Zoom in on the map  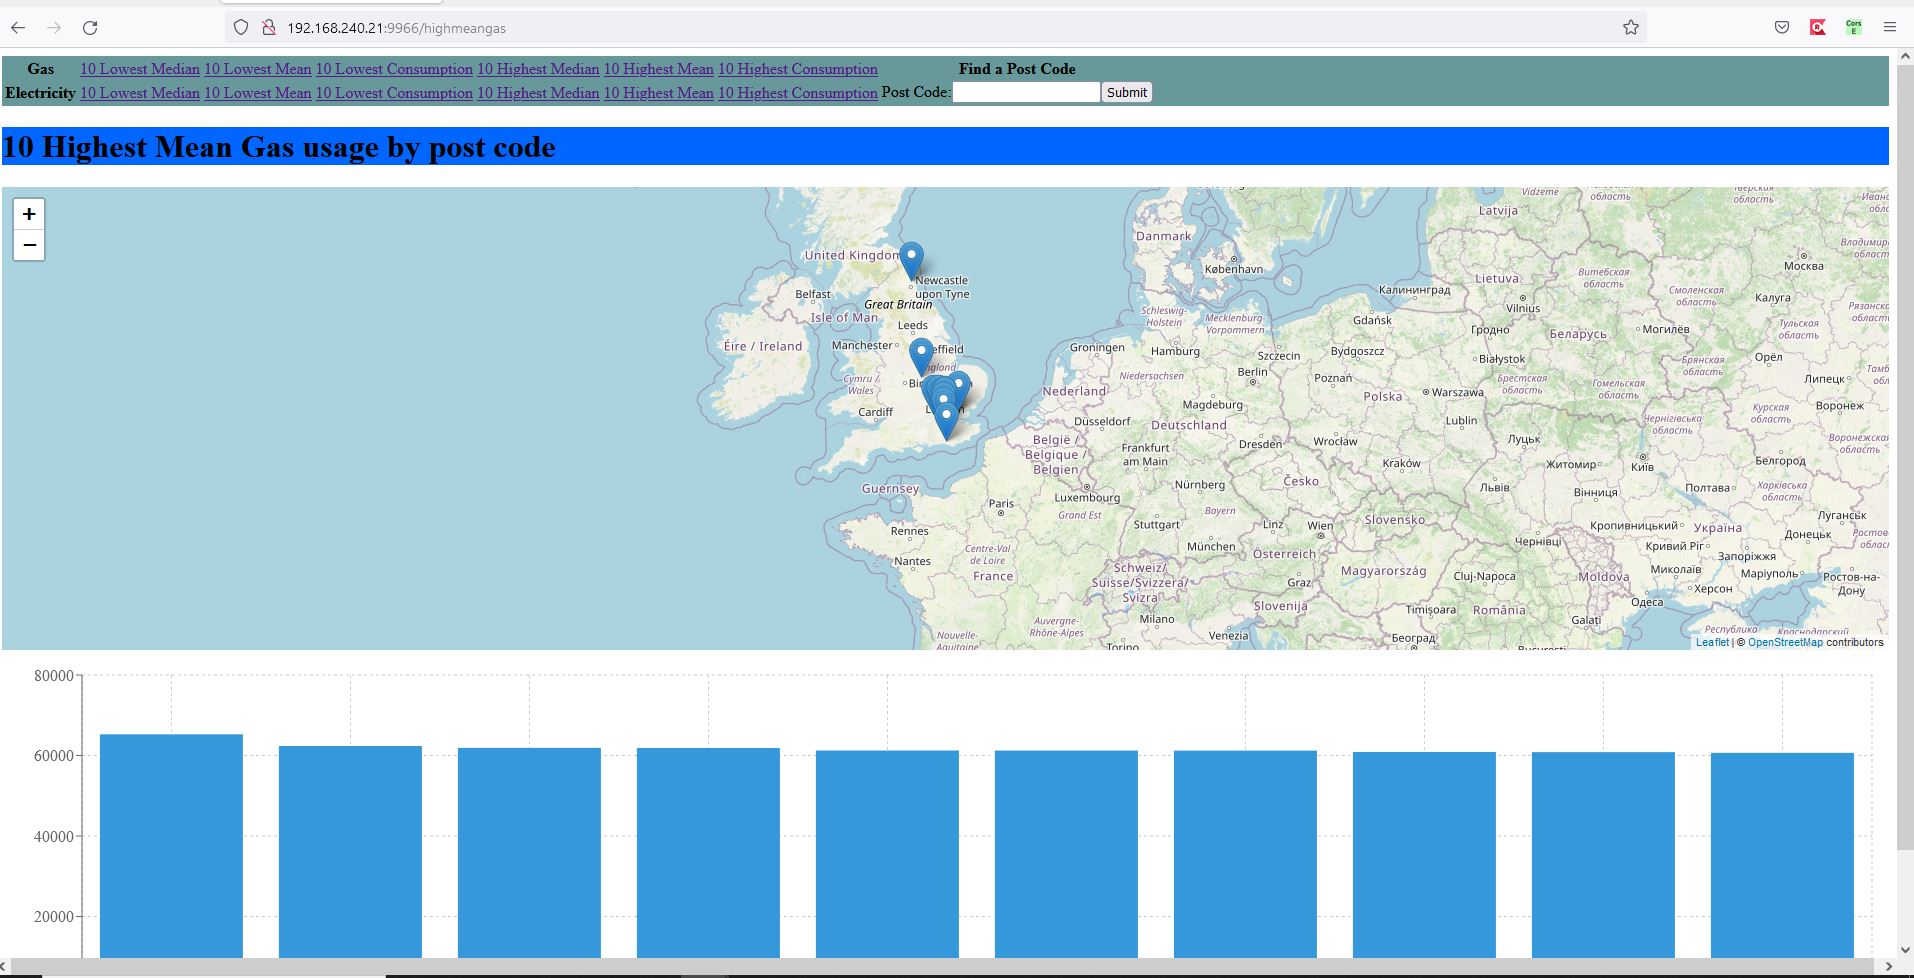tap(29, 214)
